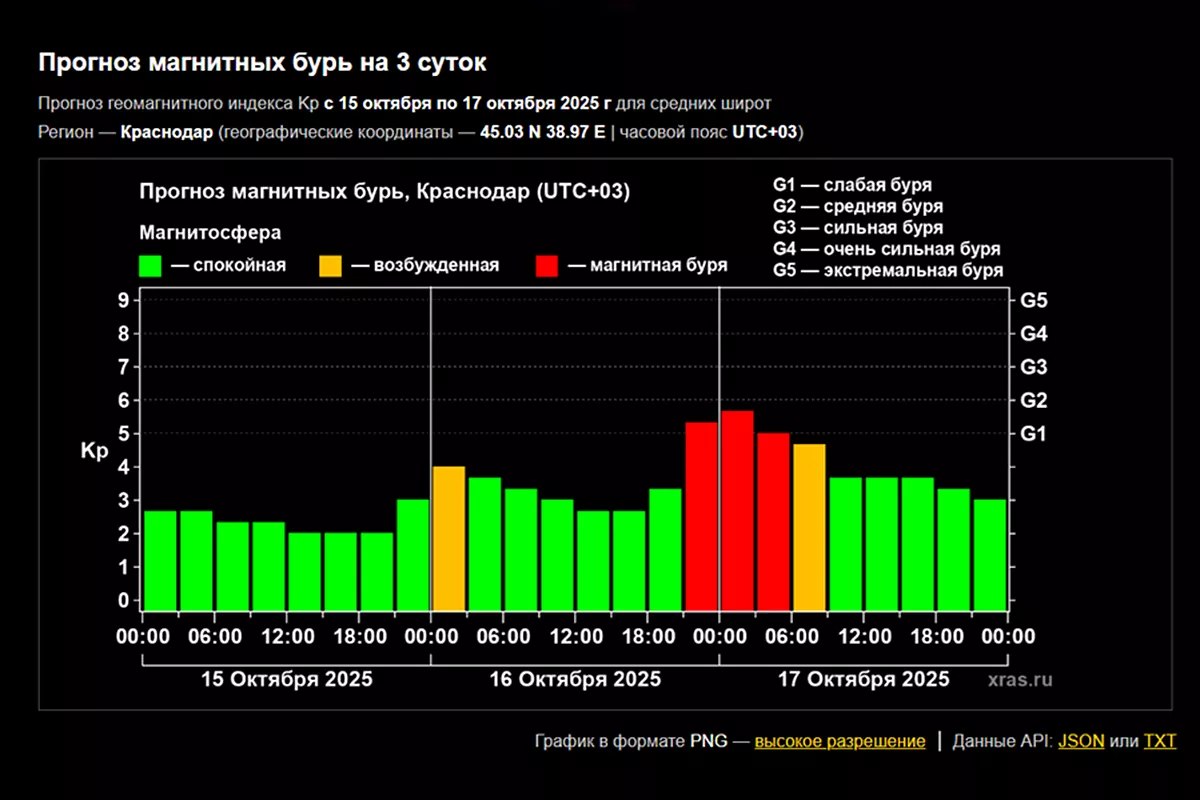Select the first green bar on 15 October
This screenshot has height=800, width=1200.
click(161, 559)
